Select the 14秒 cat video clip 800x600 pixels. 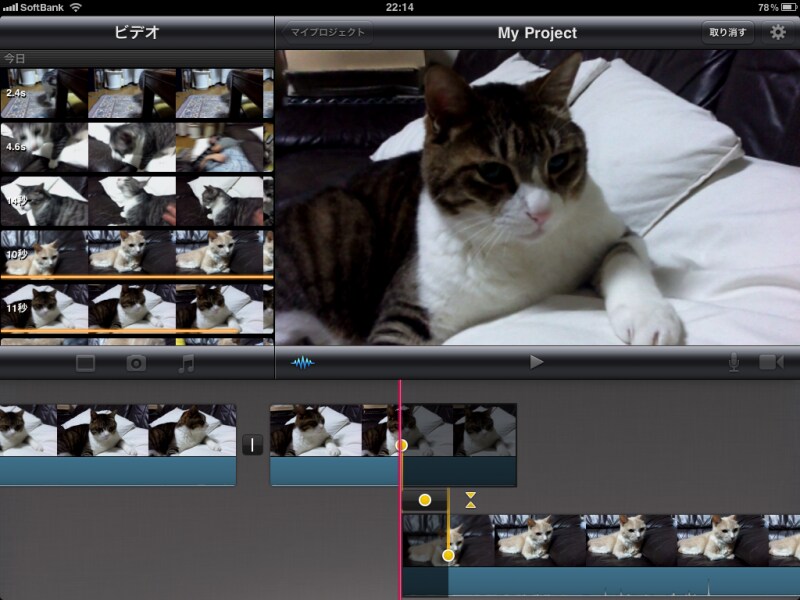click(136, 200)
